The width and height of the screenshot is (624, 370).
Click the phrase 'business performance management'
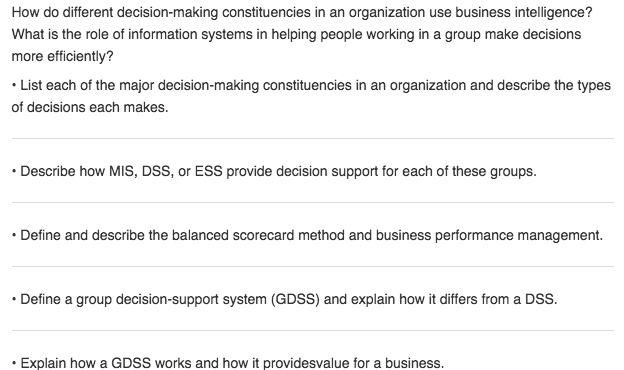click(488, 236)
